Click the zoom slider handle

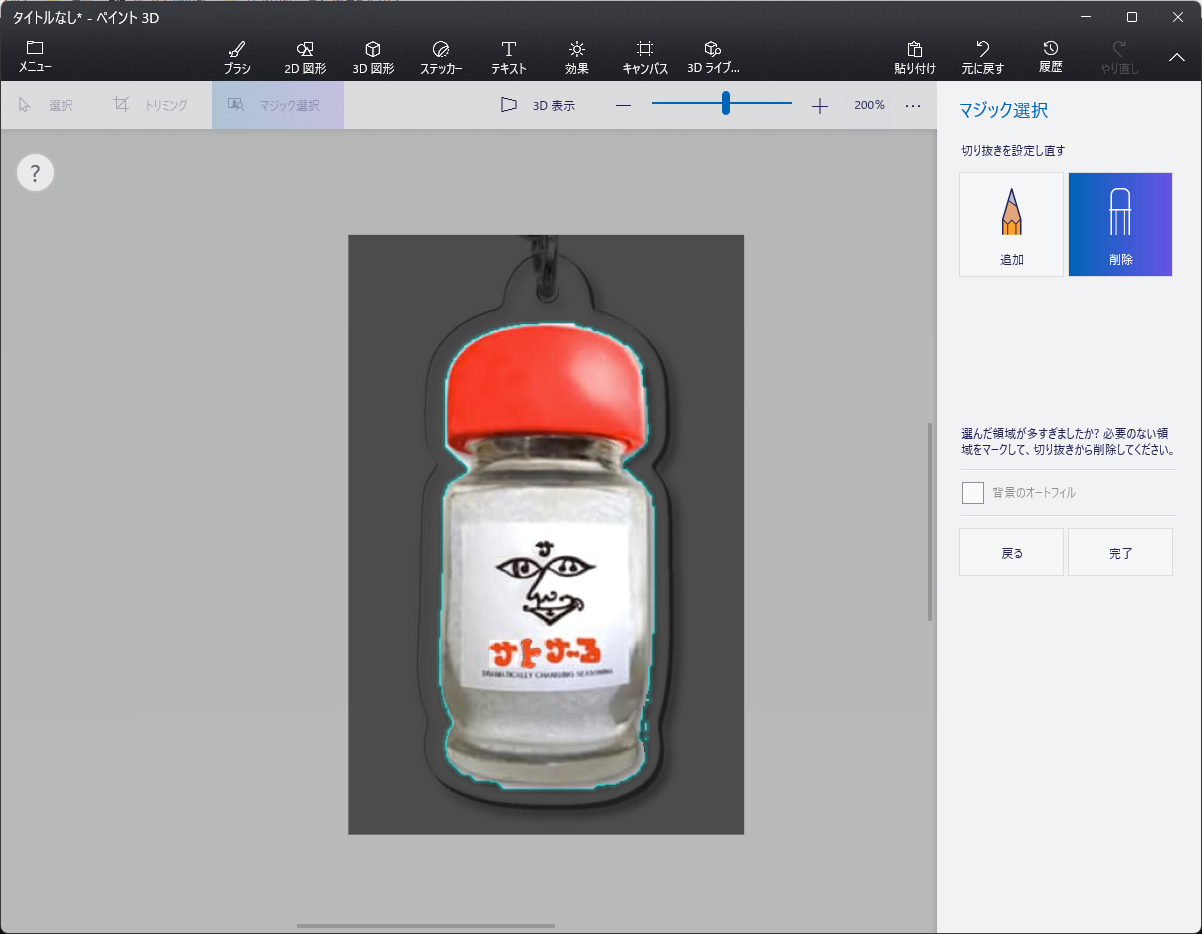(725, 103)
